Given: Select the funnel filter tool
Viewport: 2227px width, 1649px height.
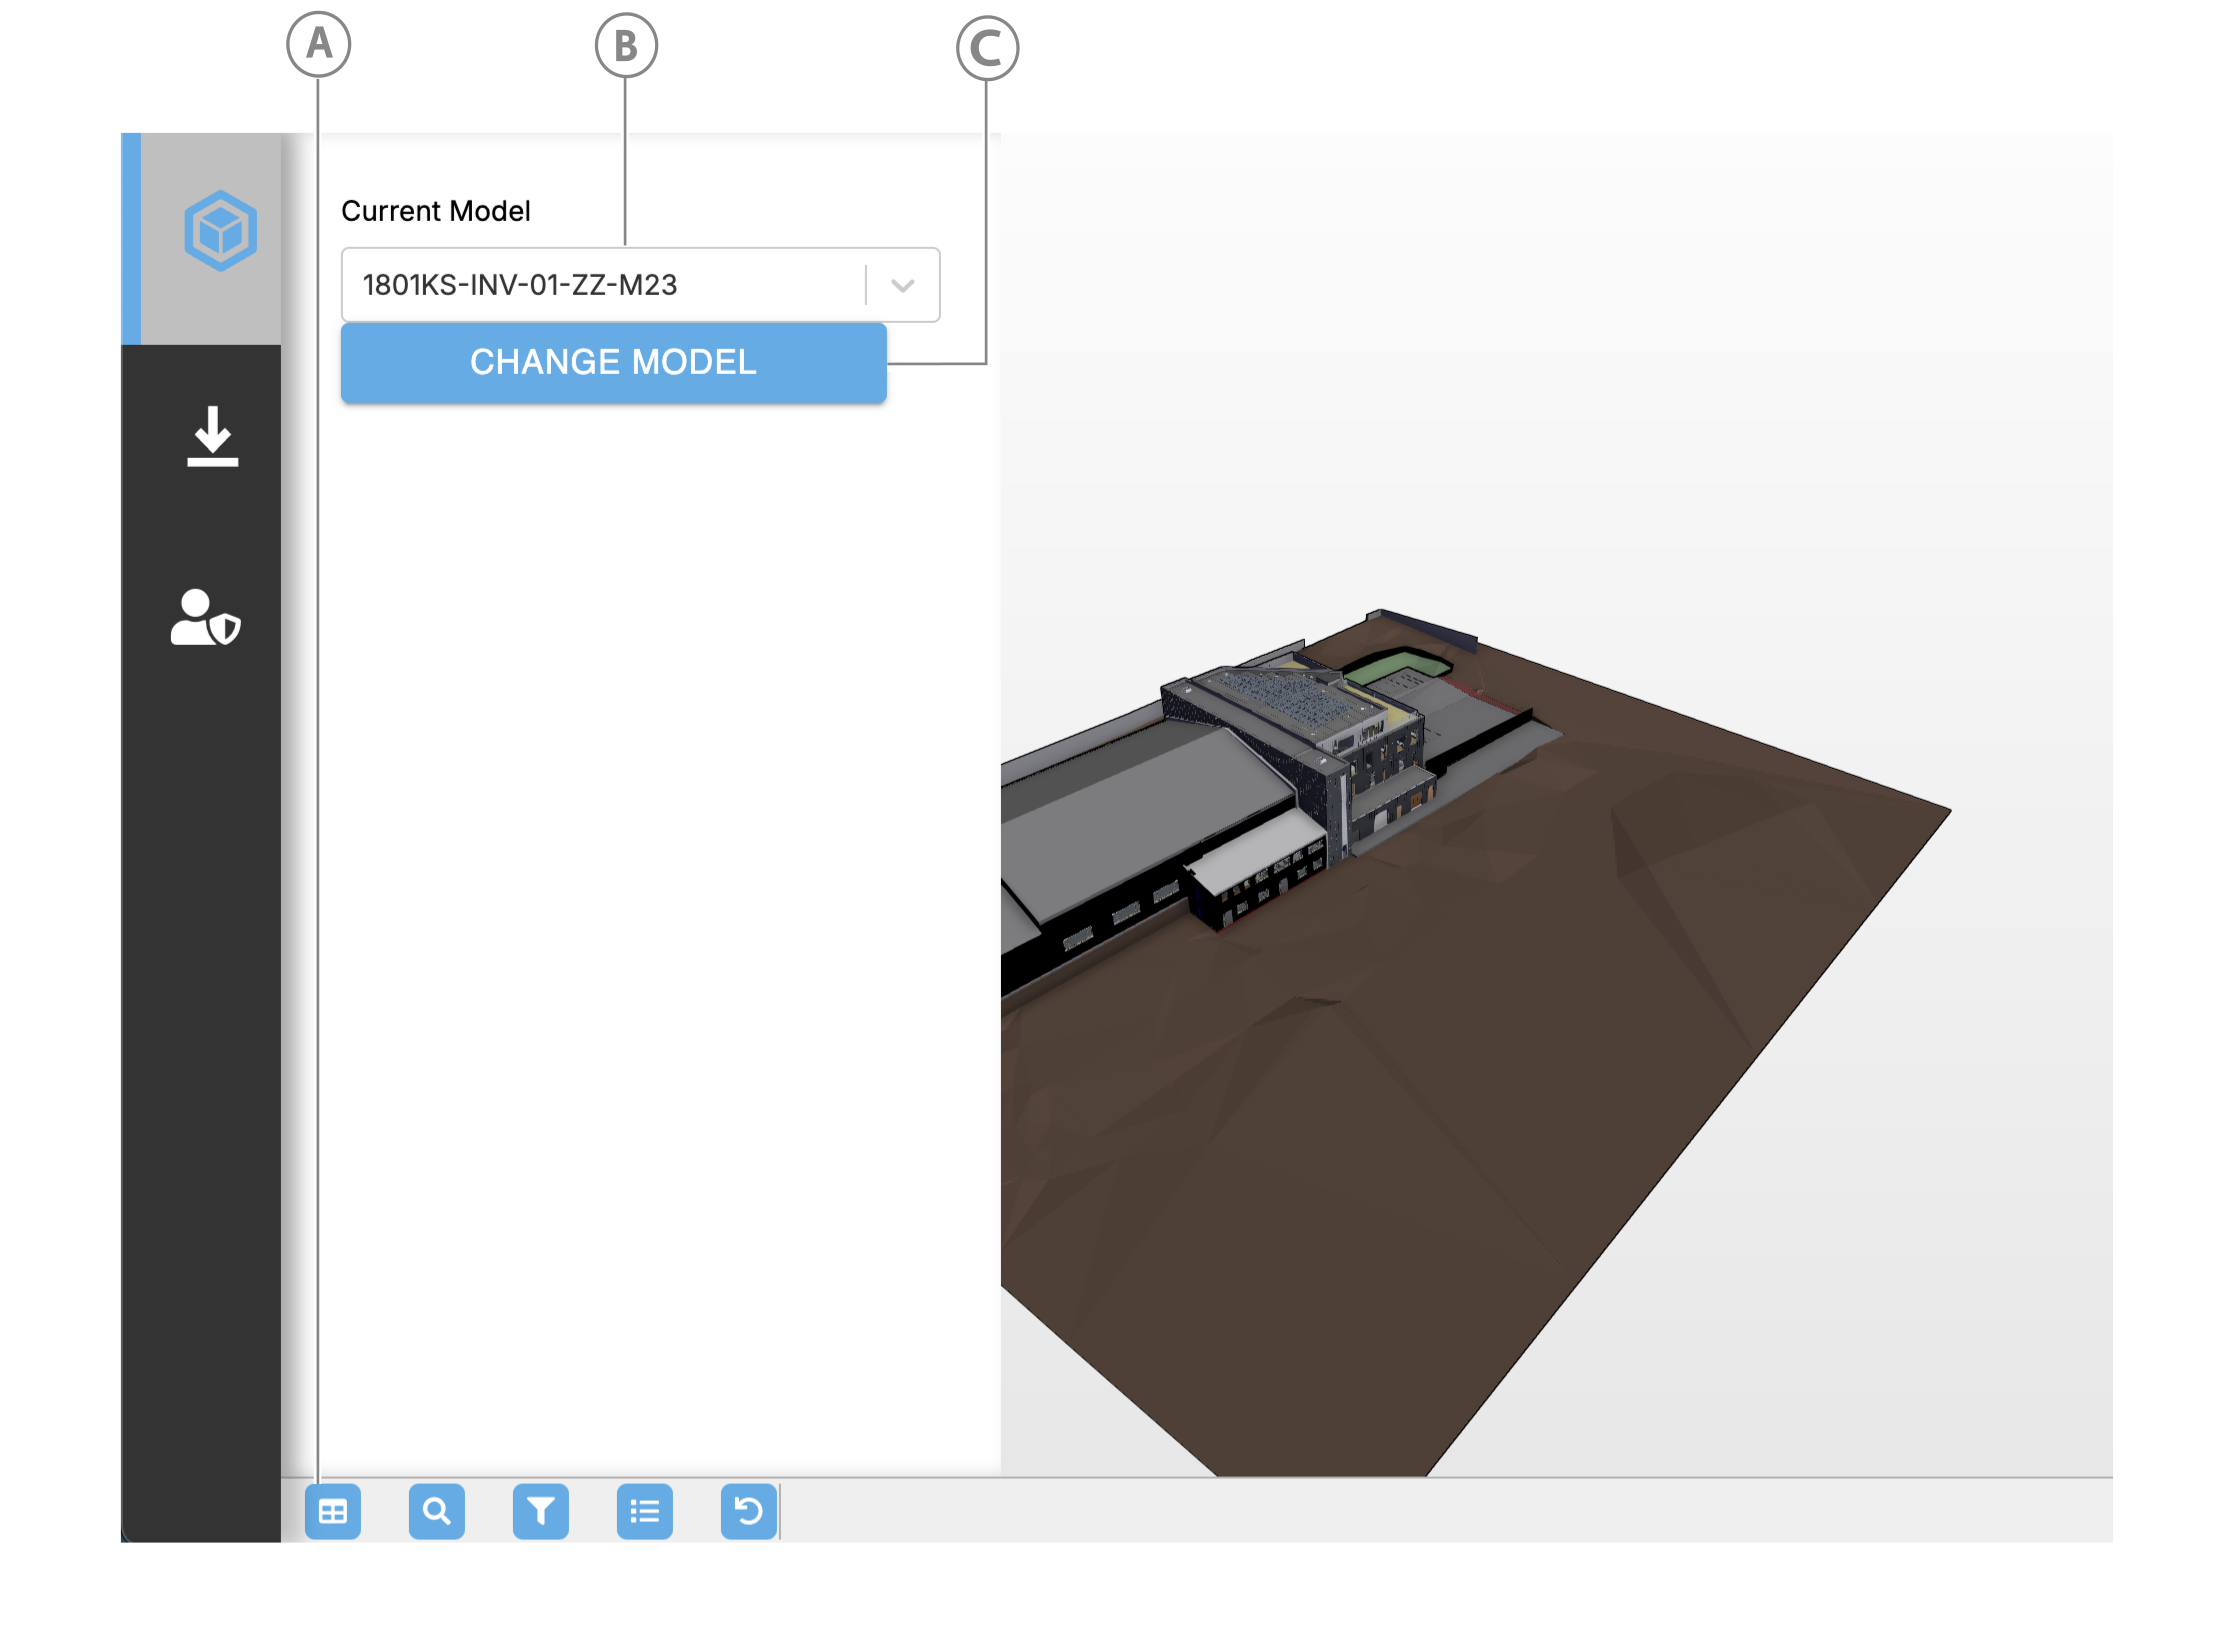Looking at the screenshot, I should pos(541,1511).
